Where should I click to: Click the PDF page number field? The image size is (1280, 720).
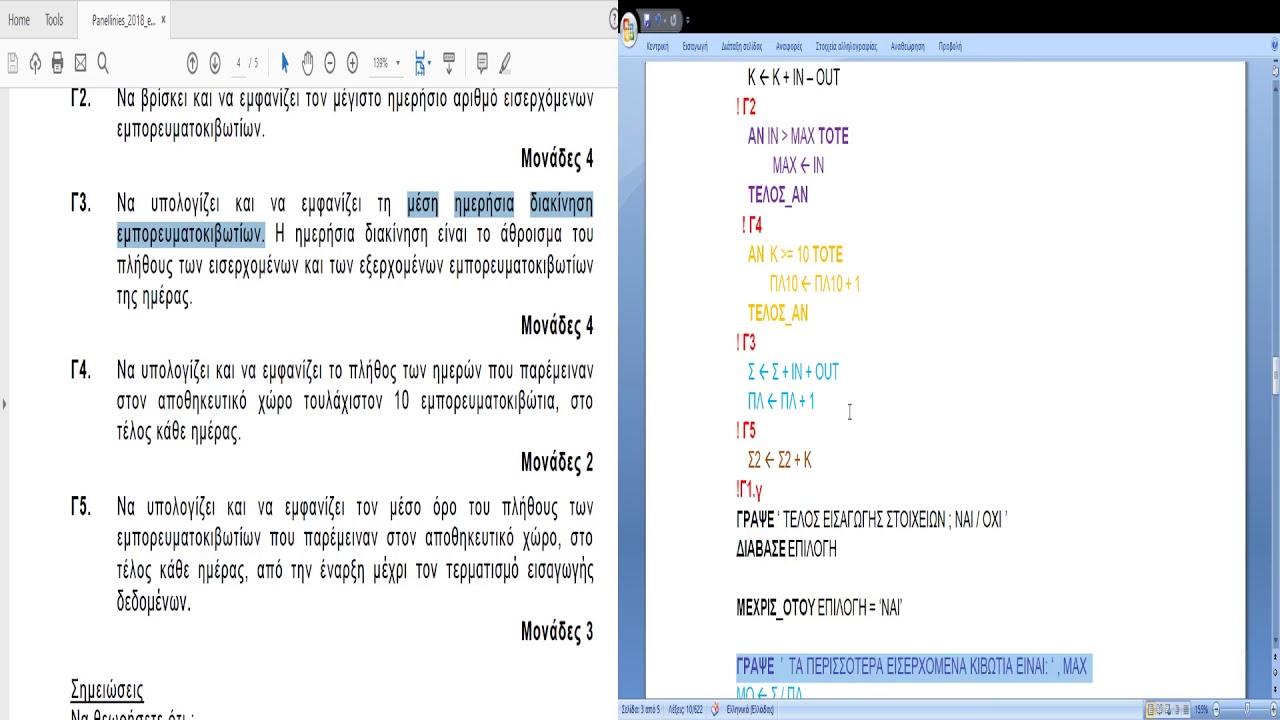tap(238, 64)
